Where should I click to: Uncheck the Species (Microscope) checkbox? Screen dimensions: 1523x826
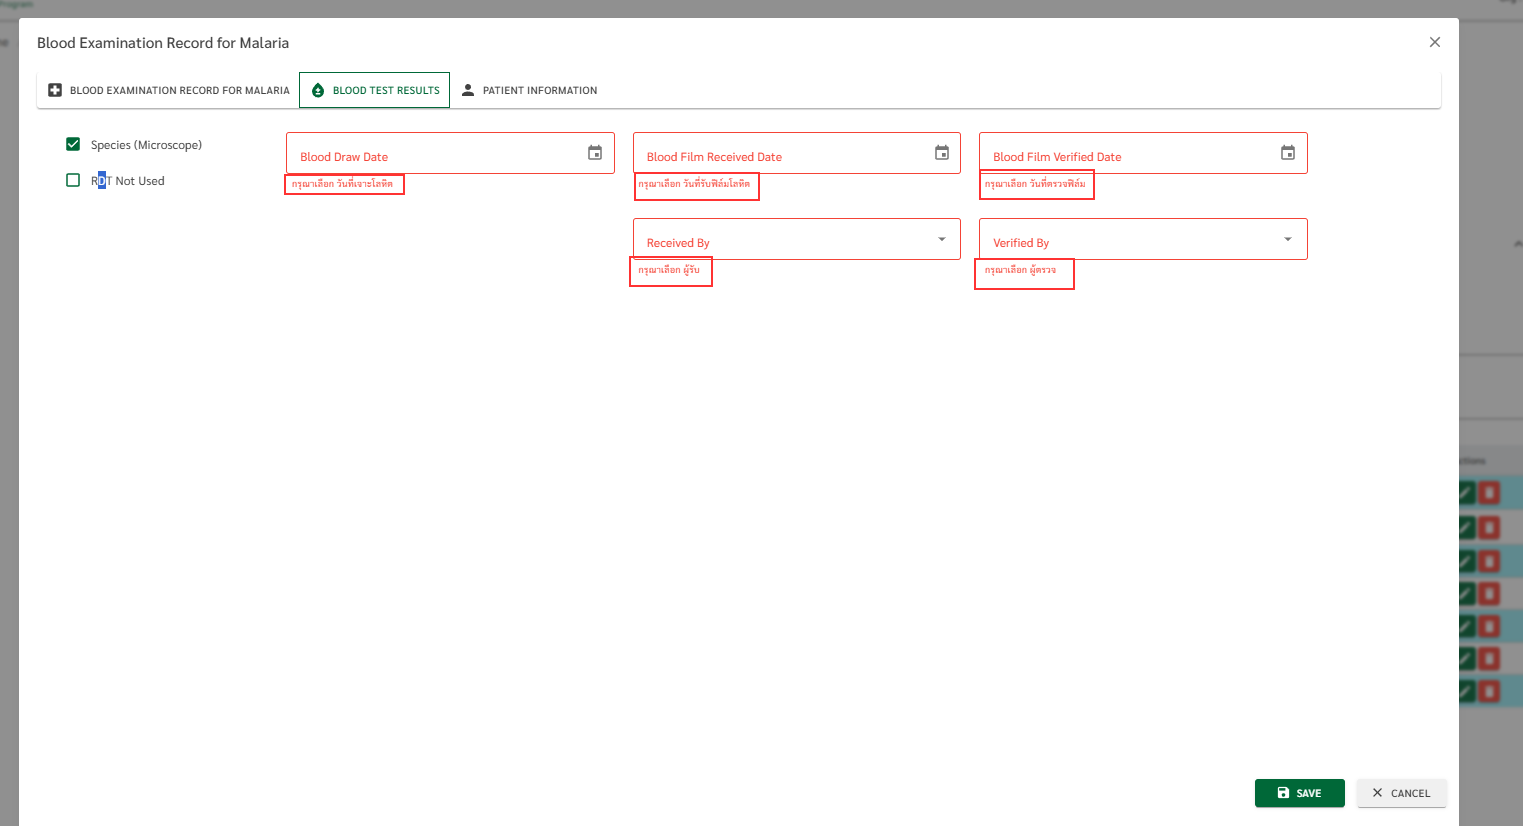click(x=73, y=144)
